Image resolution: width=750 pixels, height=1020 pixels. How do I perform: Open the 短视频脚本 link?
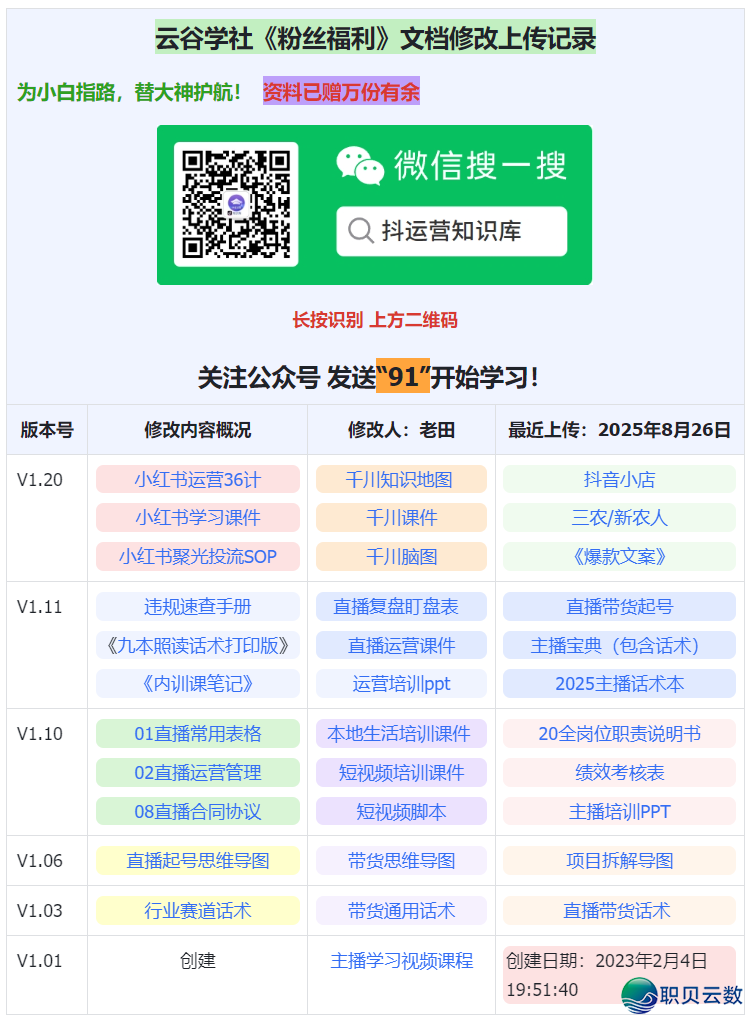(401, 811)
